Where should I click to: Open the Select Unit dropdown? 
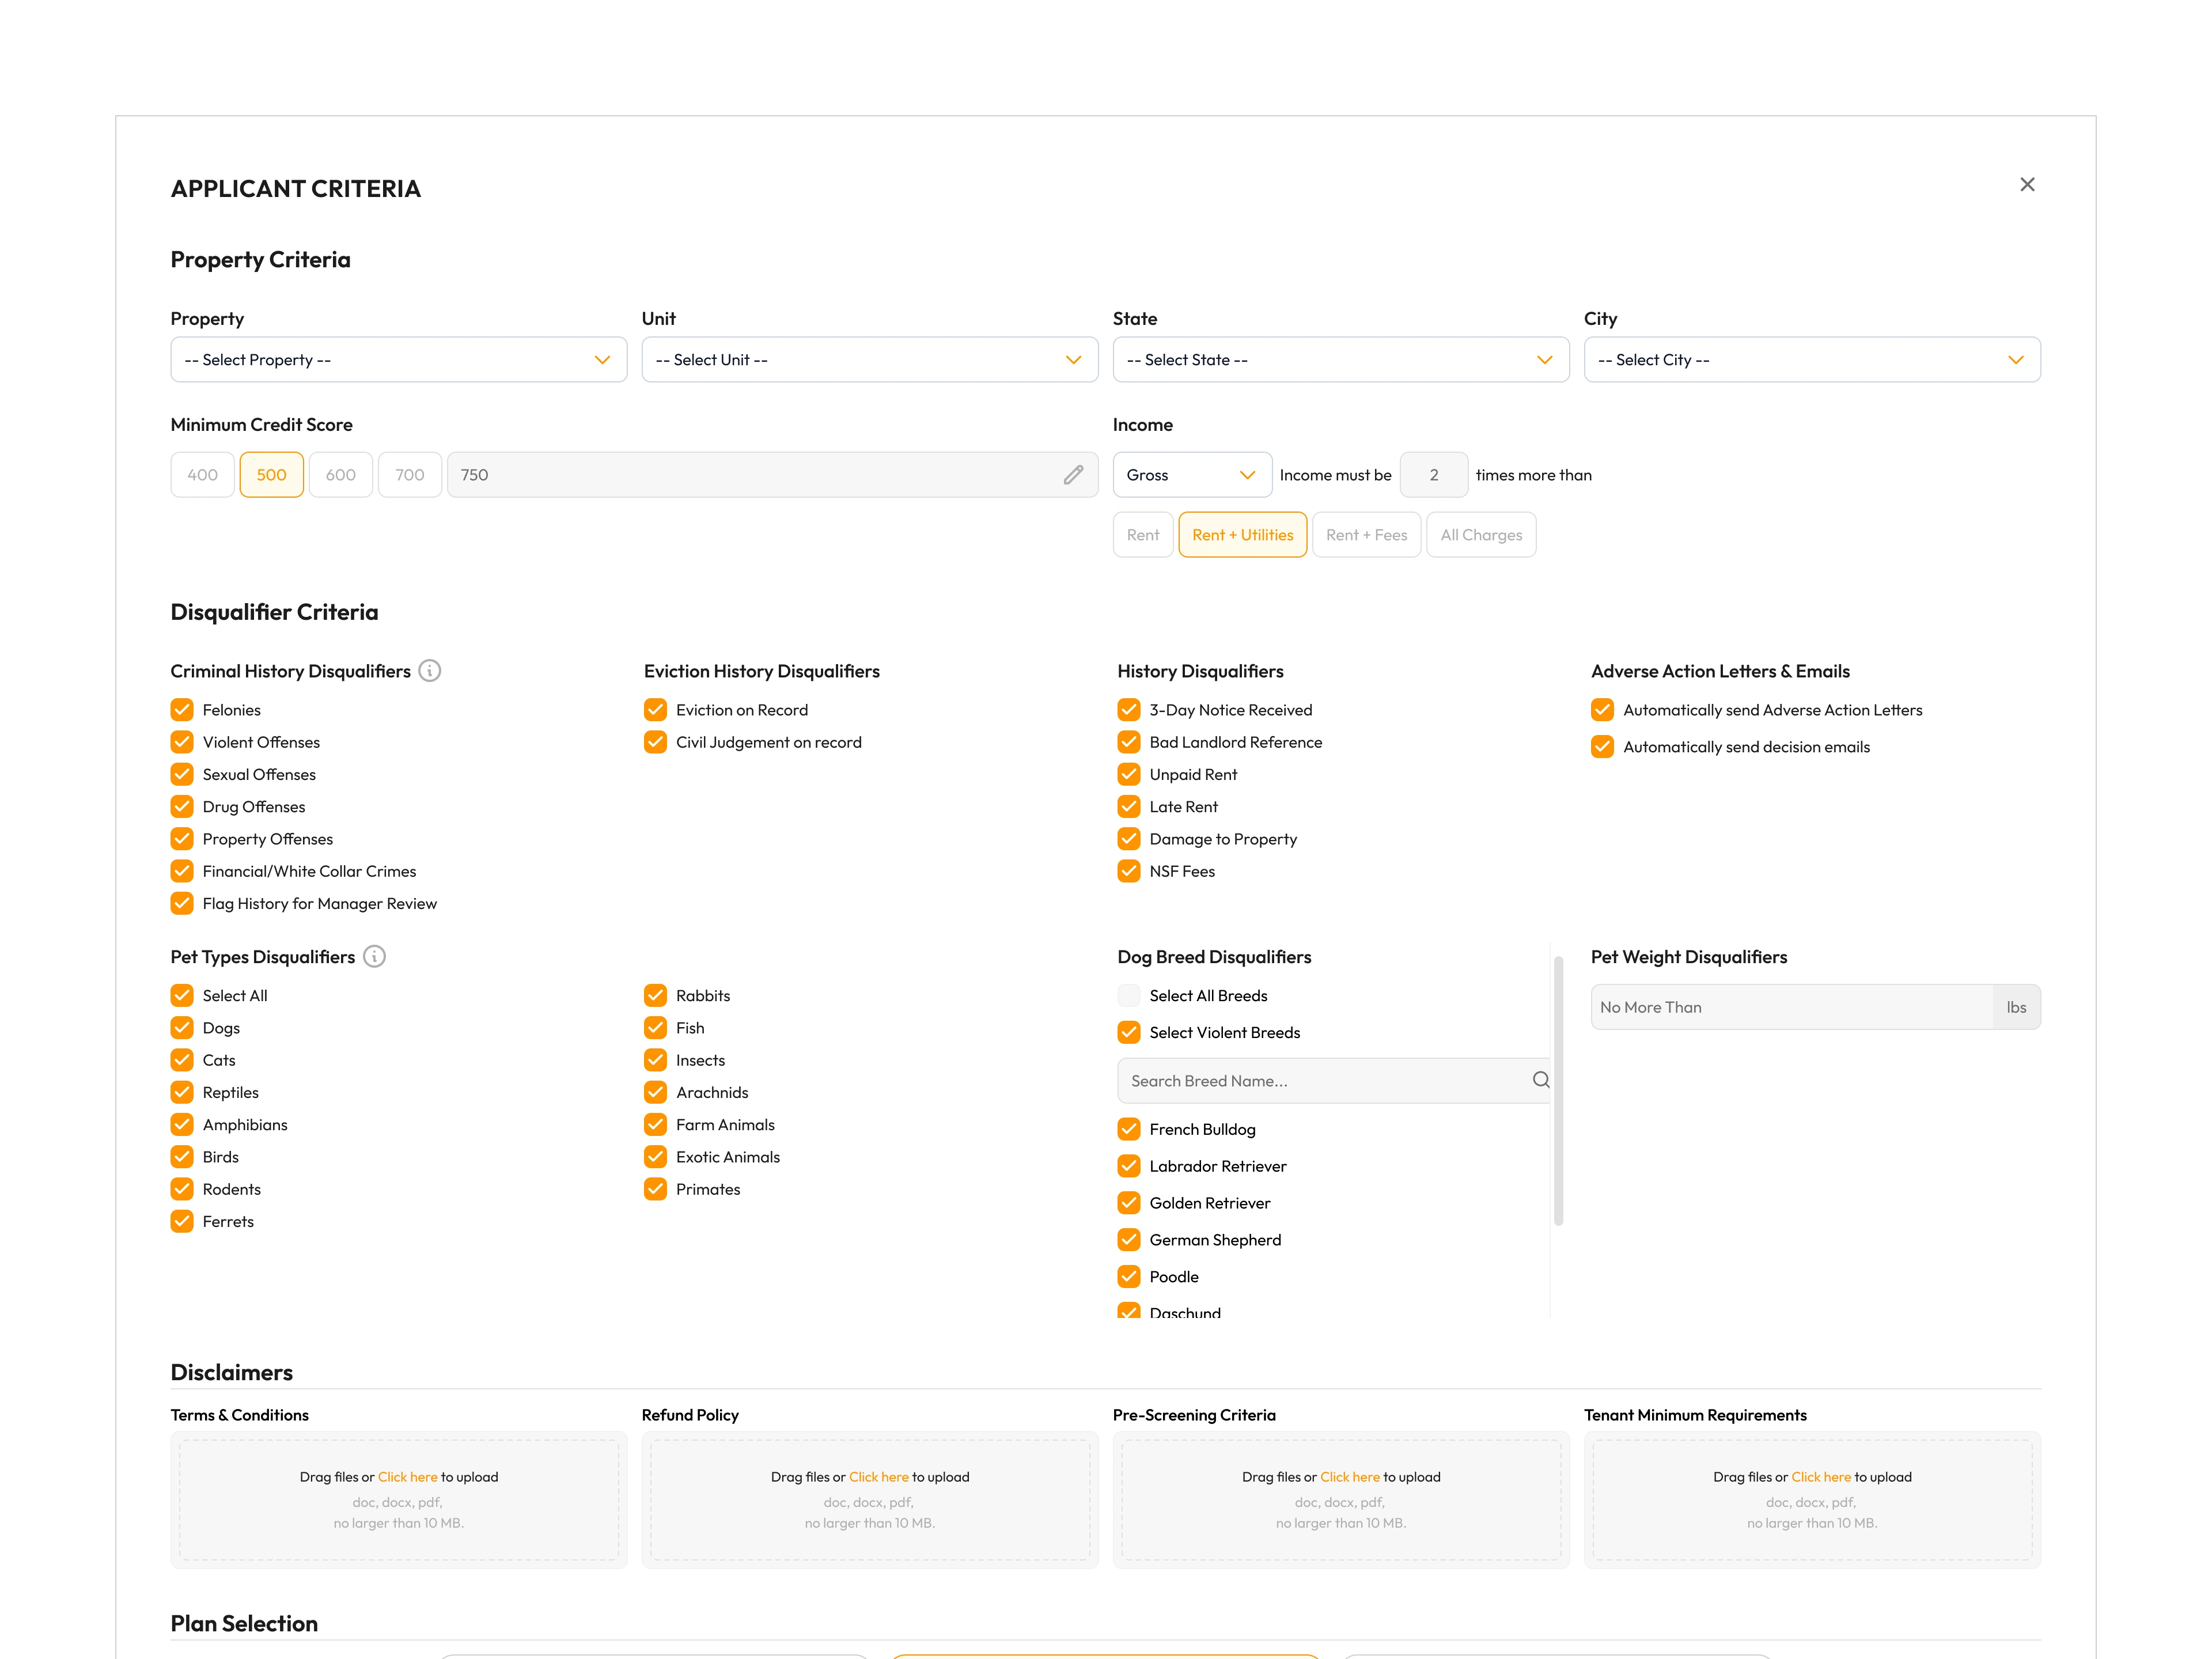click(x=870, y=360)
